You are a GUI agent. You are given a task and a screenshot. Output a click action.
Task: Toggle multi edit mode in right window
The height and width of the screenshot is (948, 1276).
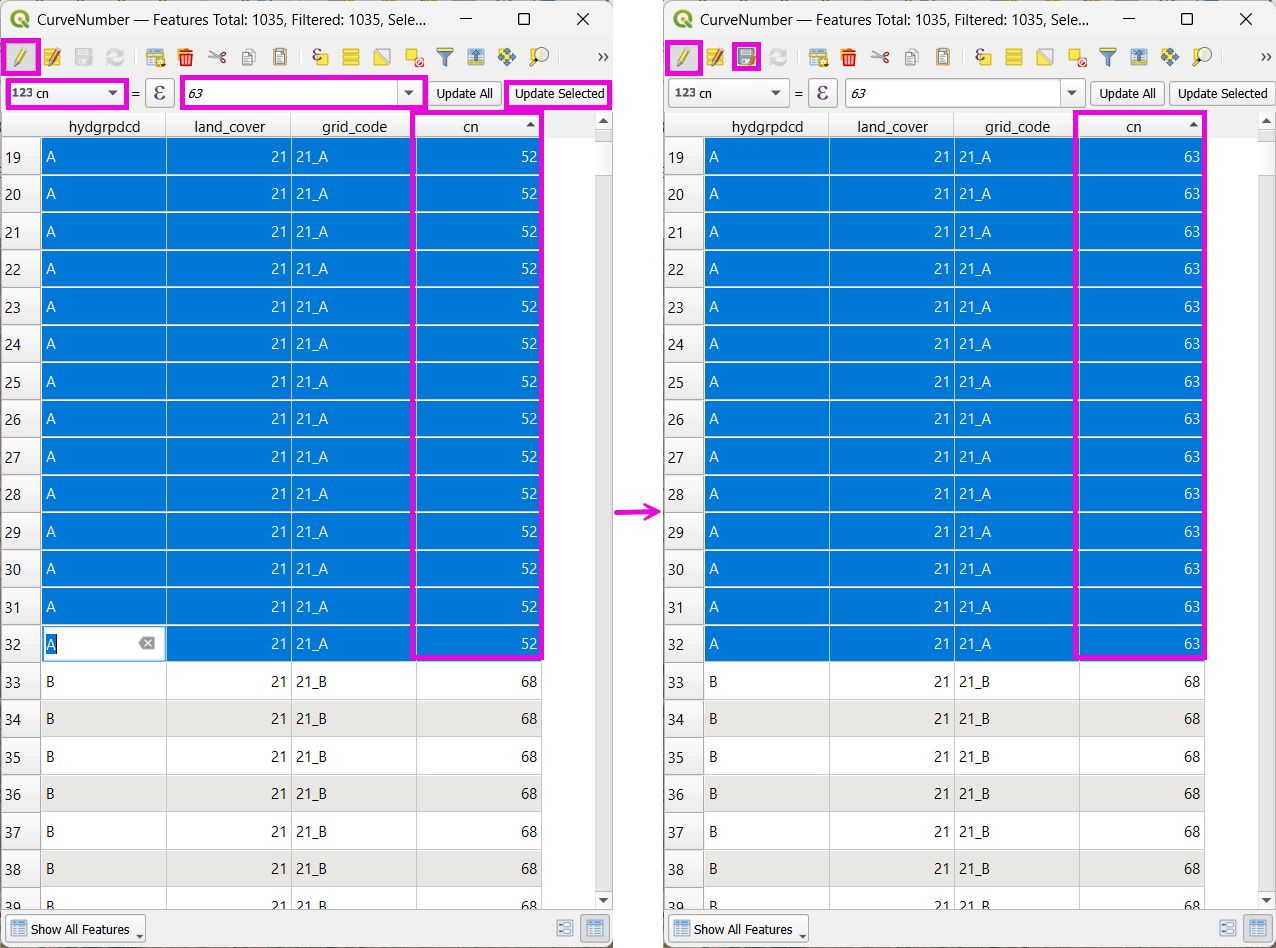coord(715,57)
